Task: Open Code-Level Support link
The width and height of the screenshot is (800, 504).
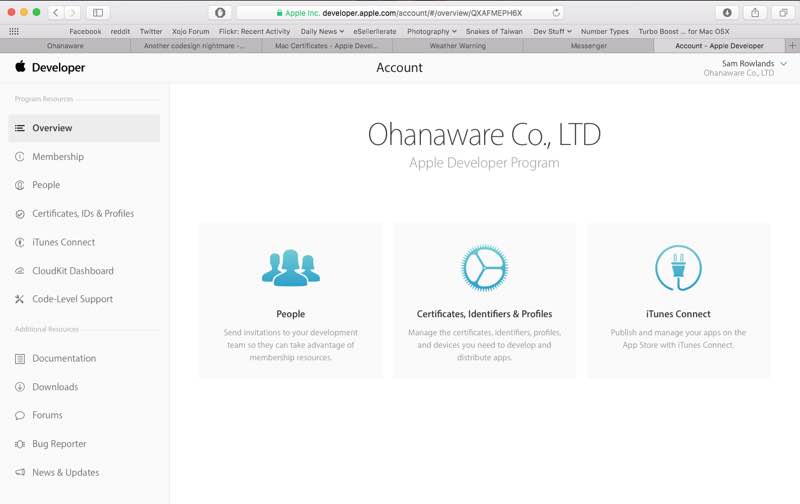Action: click(x=72, y=299)
